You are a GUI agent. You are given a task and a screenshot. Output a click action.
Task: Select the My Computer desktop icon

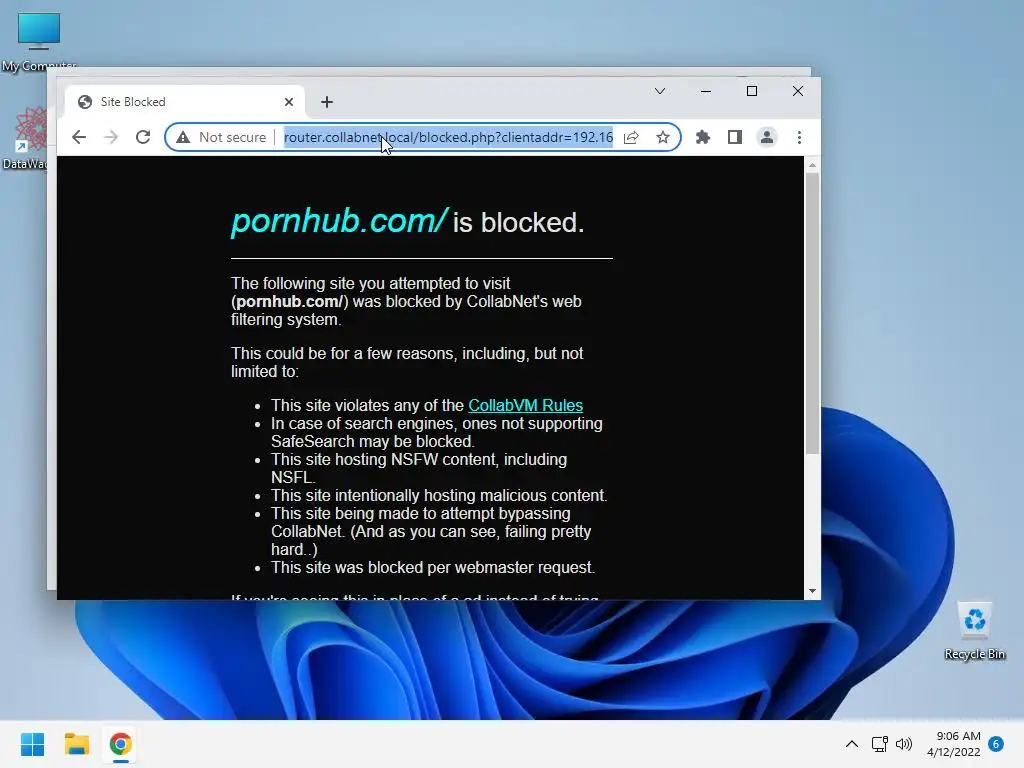39,40
